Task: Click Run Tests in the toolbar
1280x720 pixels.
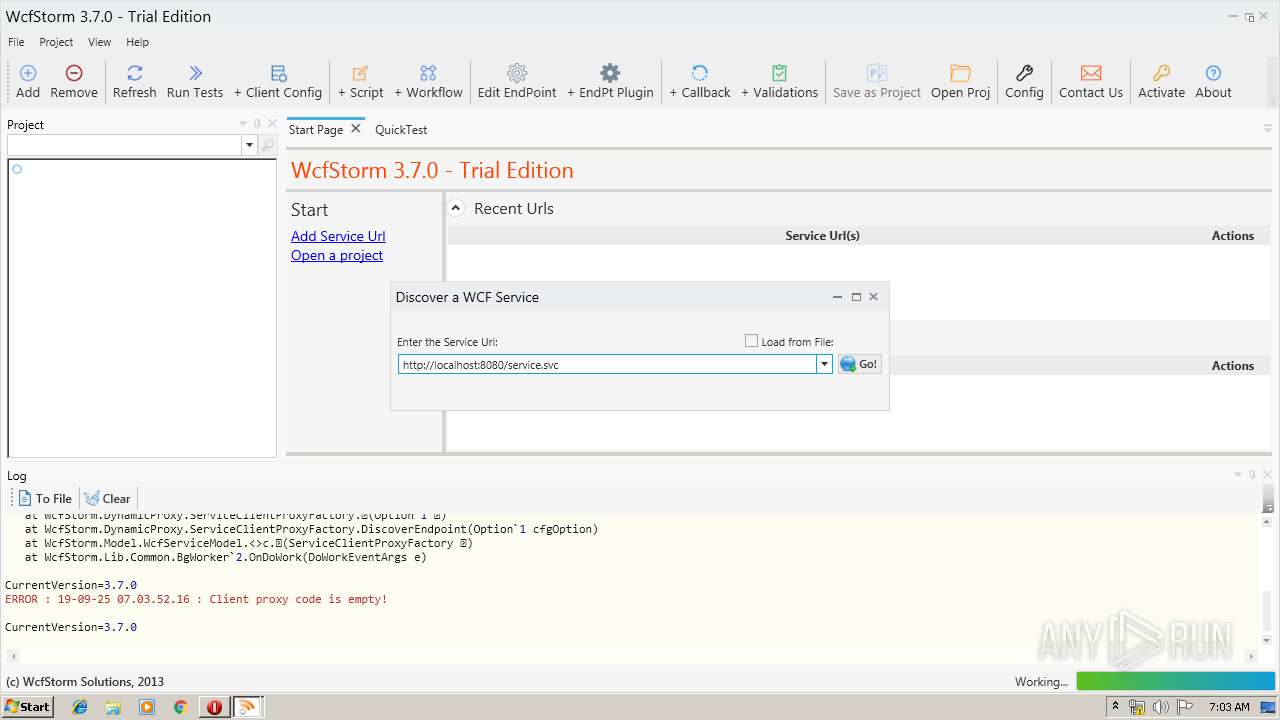Action: [195, 81]
